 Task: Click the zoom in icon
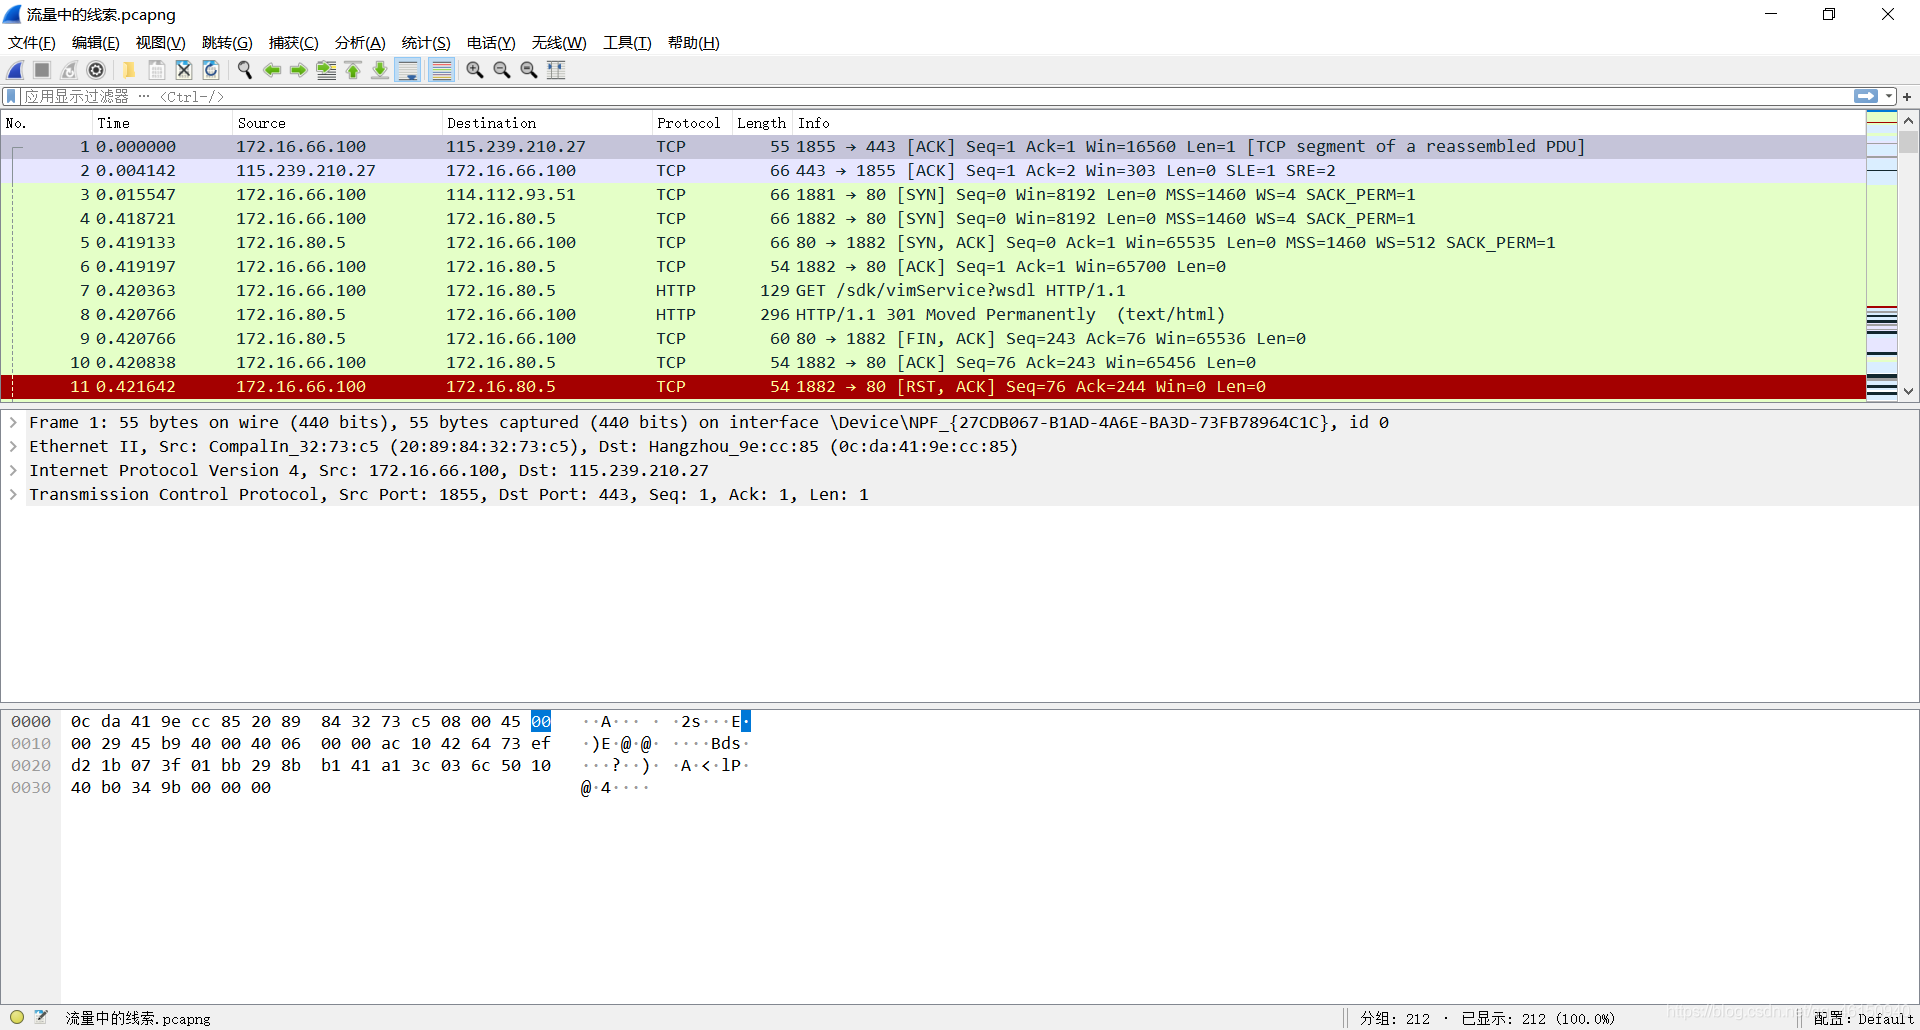[475, 70]
